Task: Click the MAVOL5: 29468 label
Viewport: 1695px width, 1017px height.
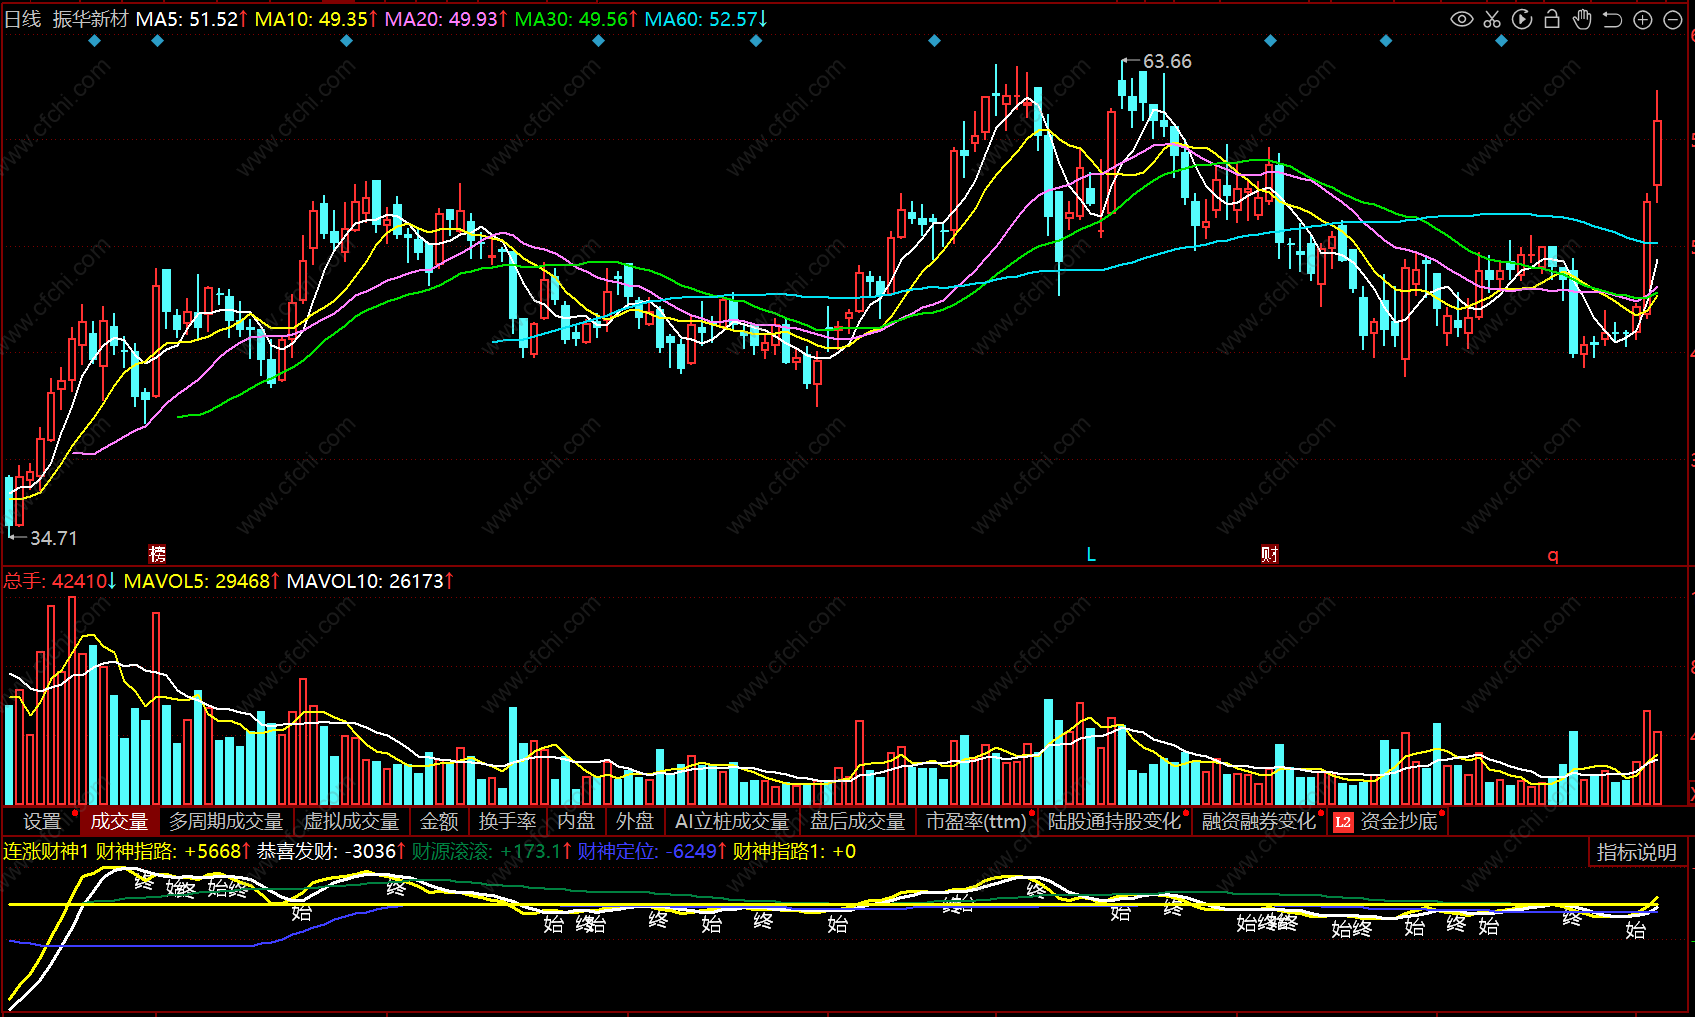Action: (201, 581)
